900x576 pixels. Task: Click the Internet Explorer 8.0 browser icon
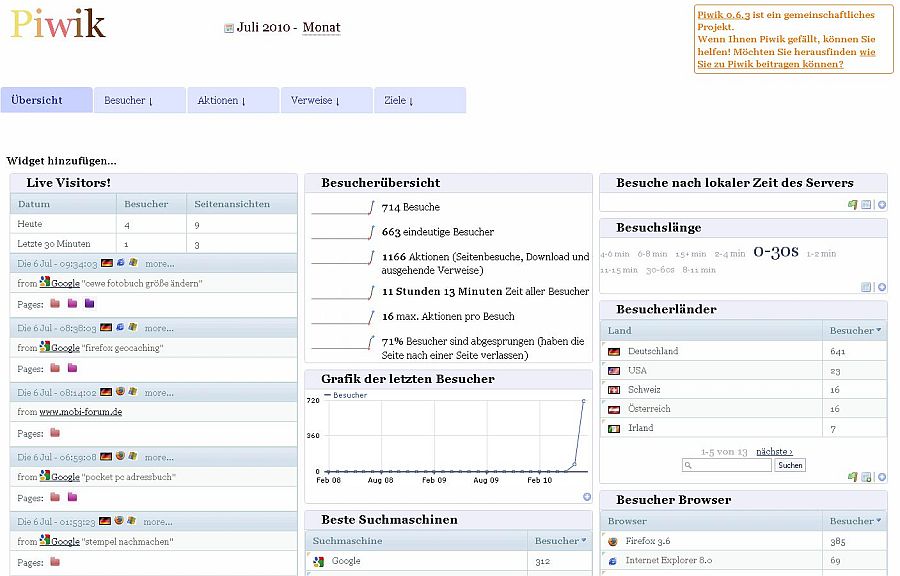pos(615,560)
